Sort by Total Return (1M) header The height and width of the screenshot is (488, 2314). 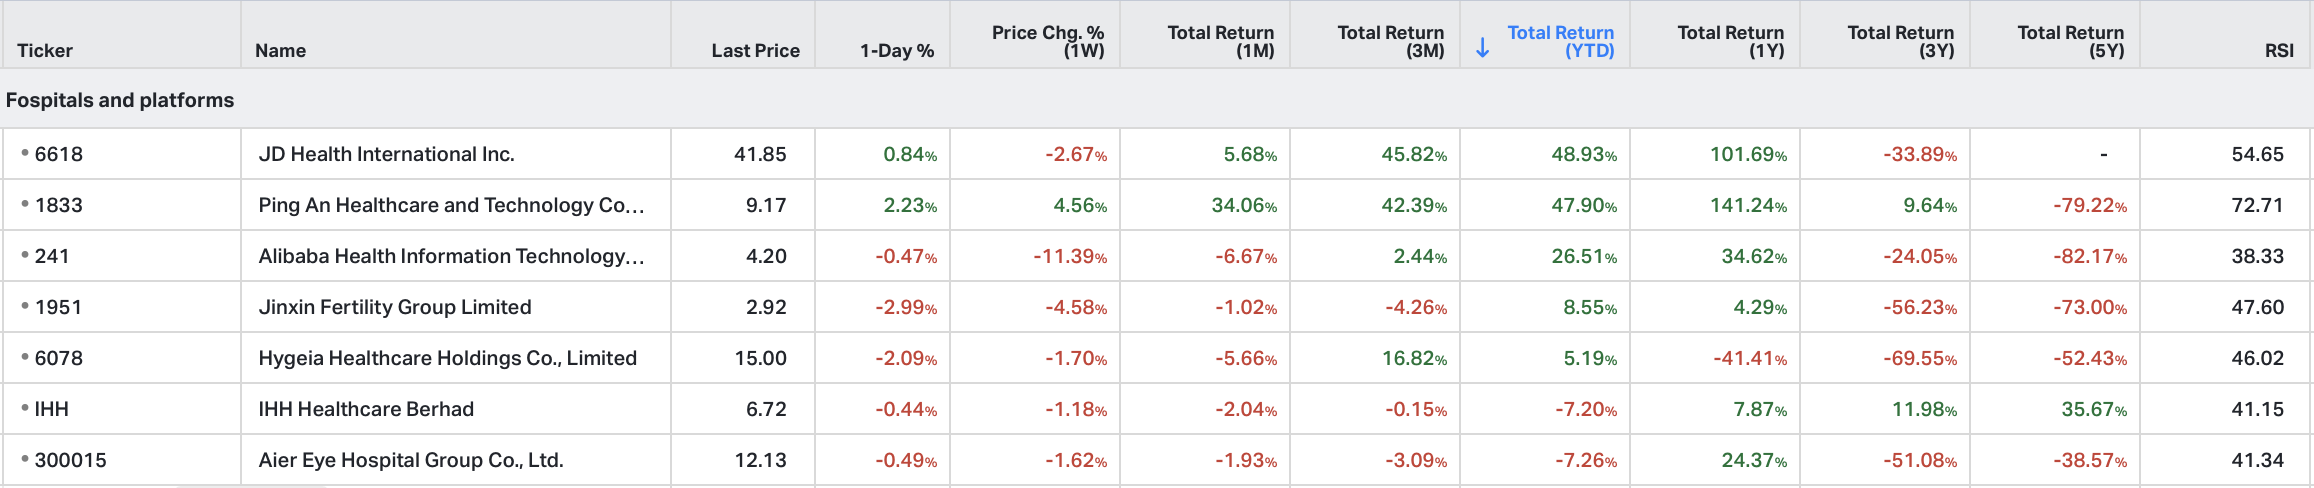pyautogui.click(x=1221, y=41)
